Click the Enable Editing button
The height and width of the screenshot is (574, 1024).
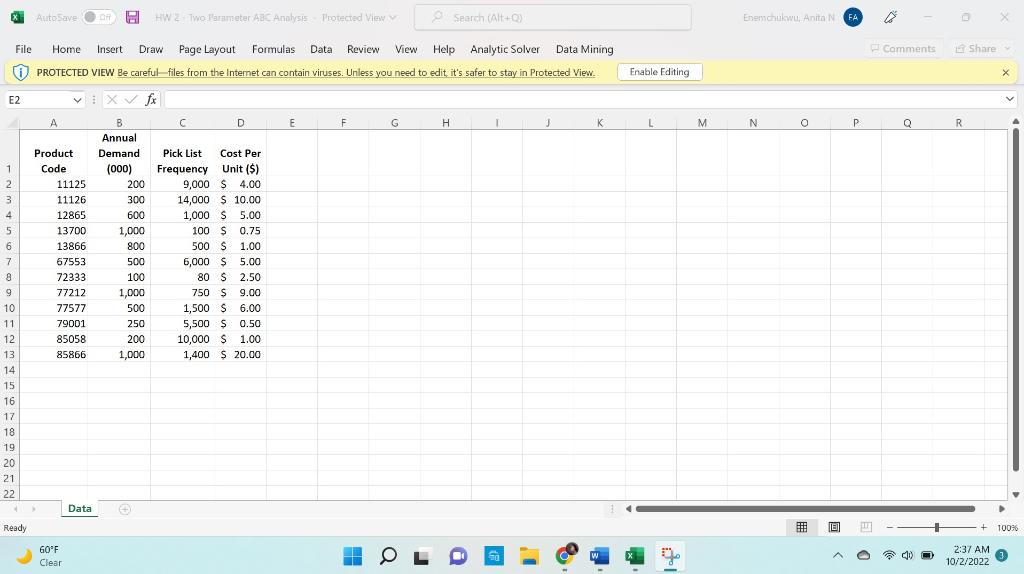click(660, 72)
